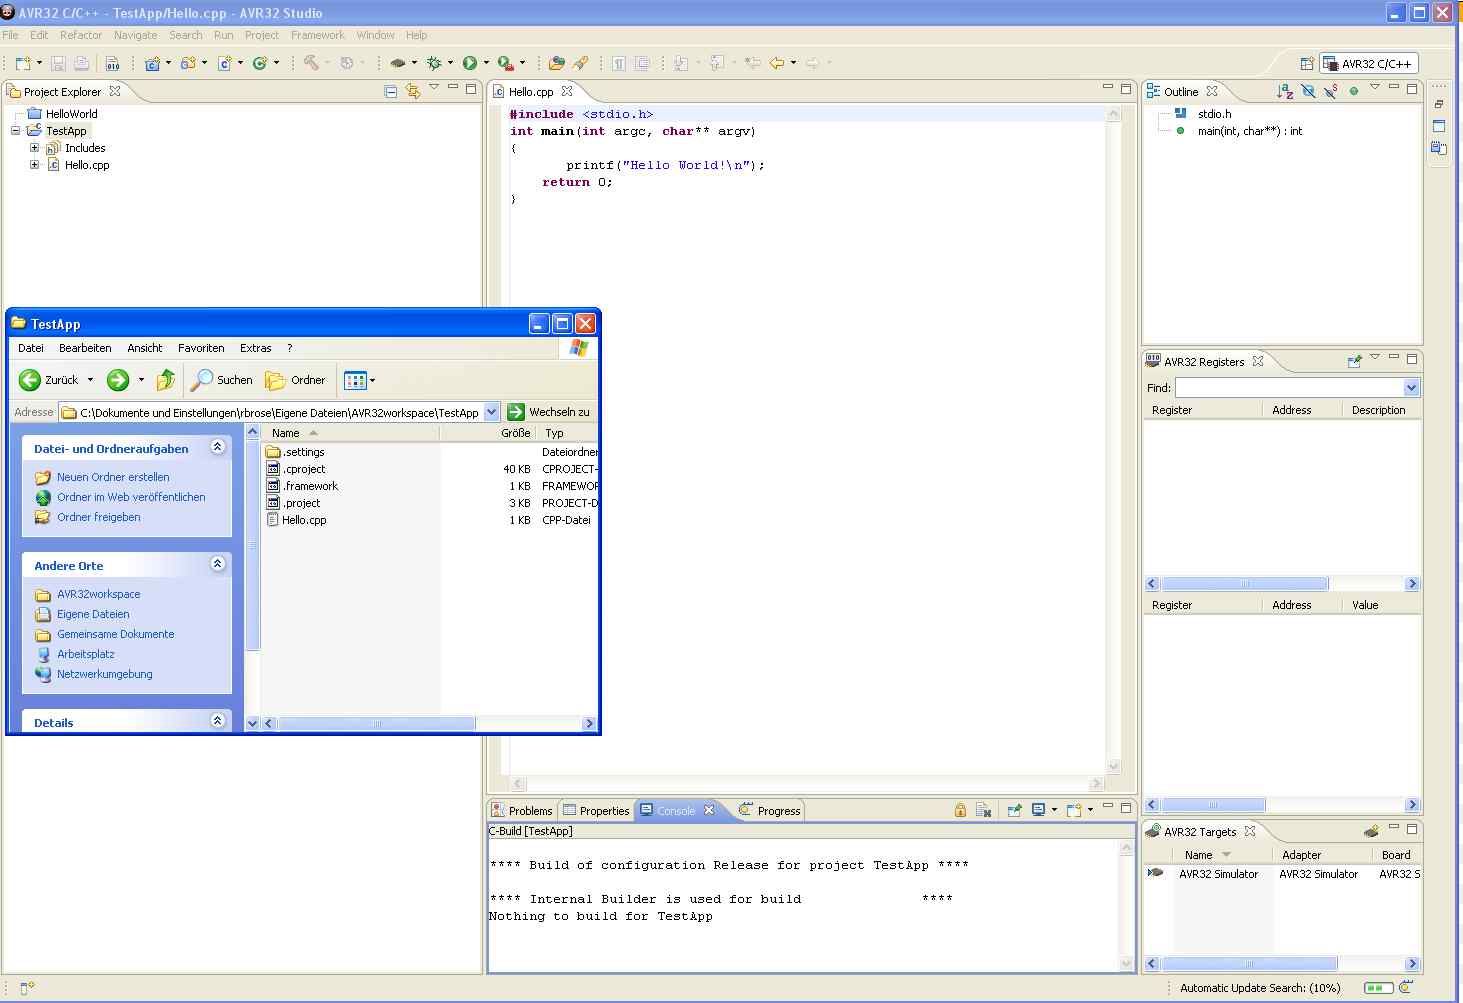The height and width of the screenshot is (1003, 1463).
Task: Click the yellow Back navigation arrow
Action: [x=777, y=63]
